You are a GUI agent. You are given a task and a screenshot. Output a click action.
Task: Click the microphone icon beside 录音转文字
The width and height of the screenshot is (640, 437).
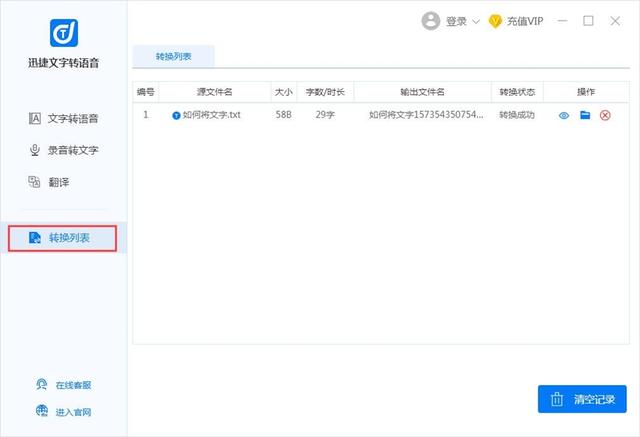click(x=35, y=150)
